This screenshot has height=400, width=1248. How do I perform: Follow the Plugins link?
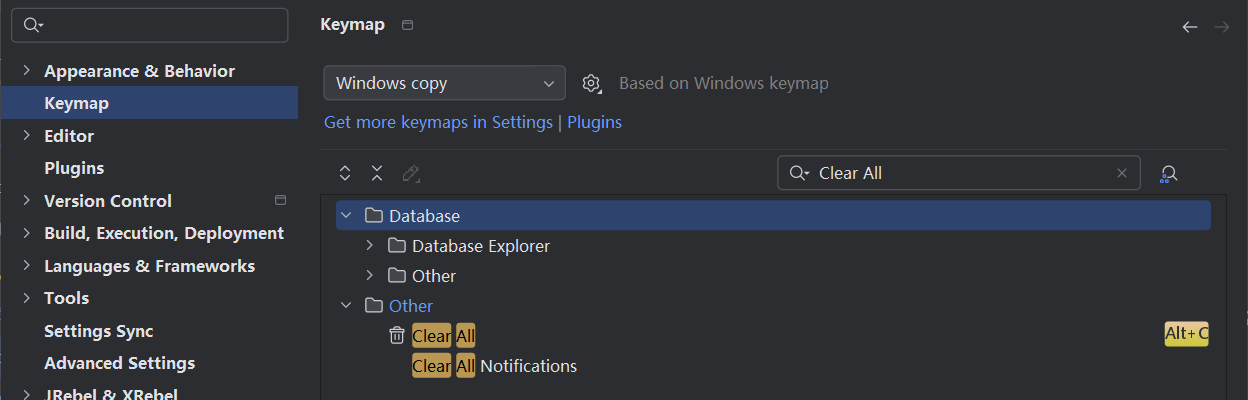click(594, 122)
